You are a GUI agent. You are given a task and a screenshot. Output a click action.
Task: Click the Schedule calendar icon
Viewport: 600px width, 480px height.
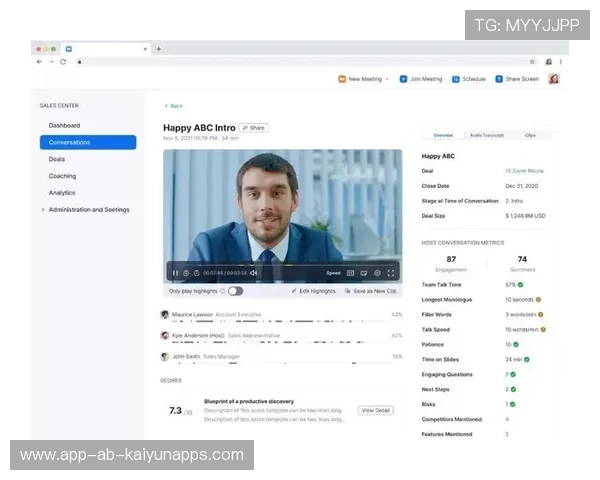pyautogui.click(x=455, y=79)
